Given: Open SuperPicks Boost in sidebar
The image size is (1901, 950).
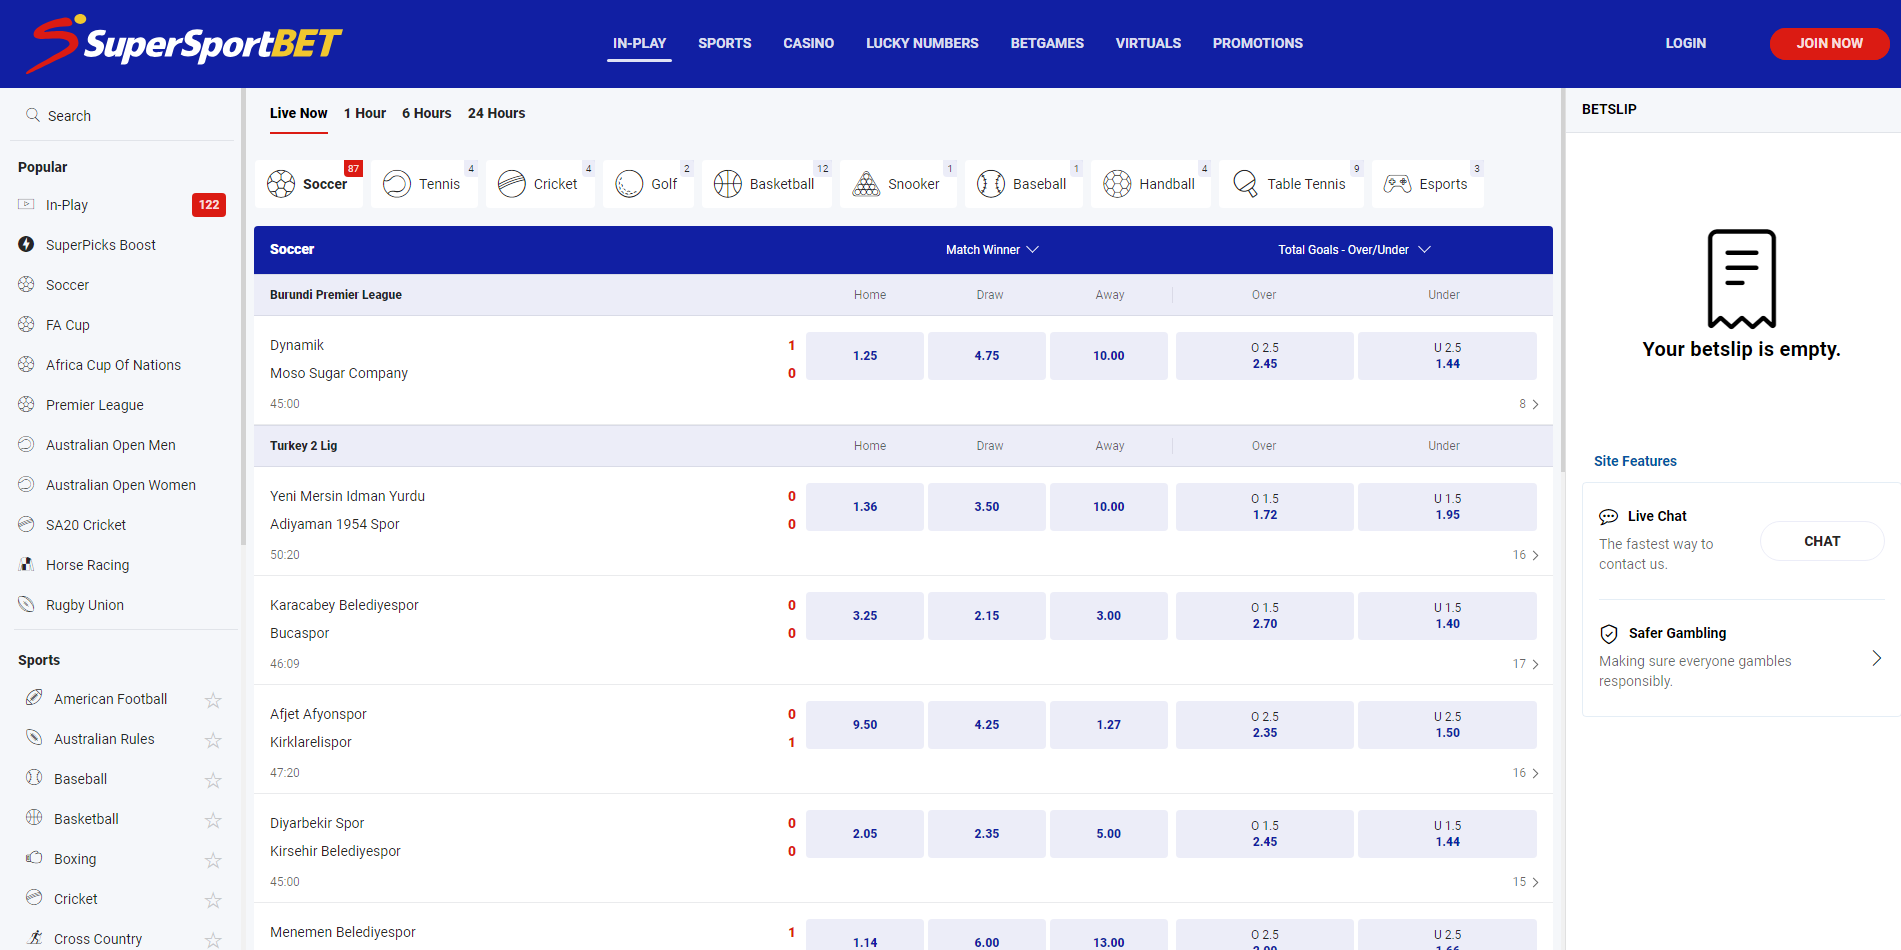Looking at the screenshot, I should coord(100,245).
